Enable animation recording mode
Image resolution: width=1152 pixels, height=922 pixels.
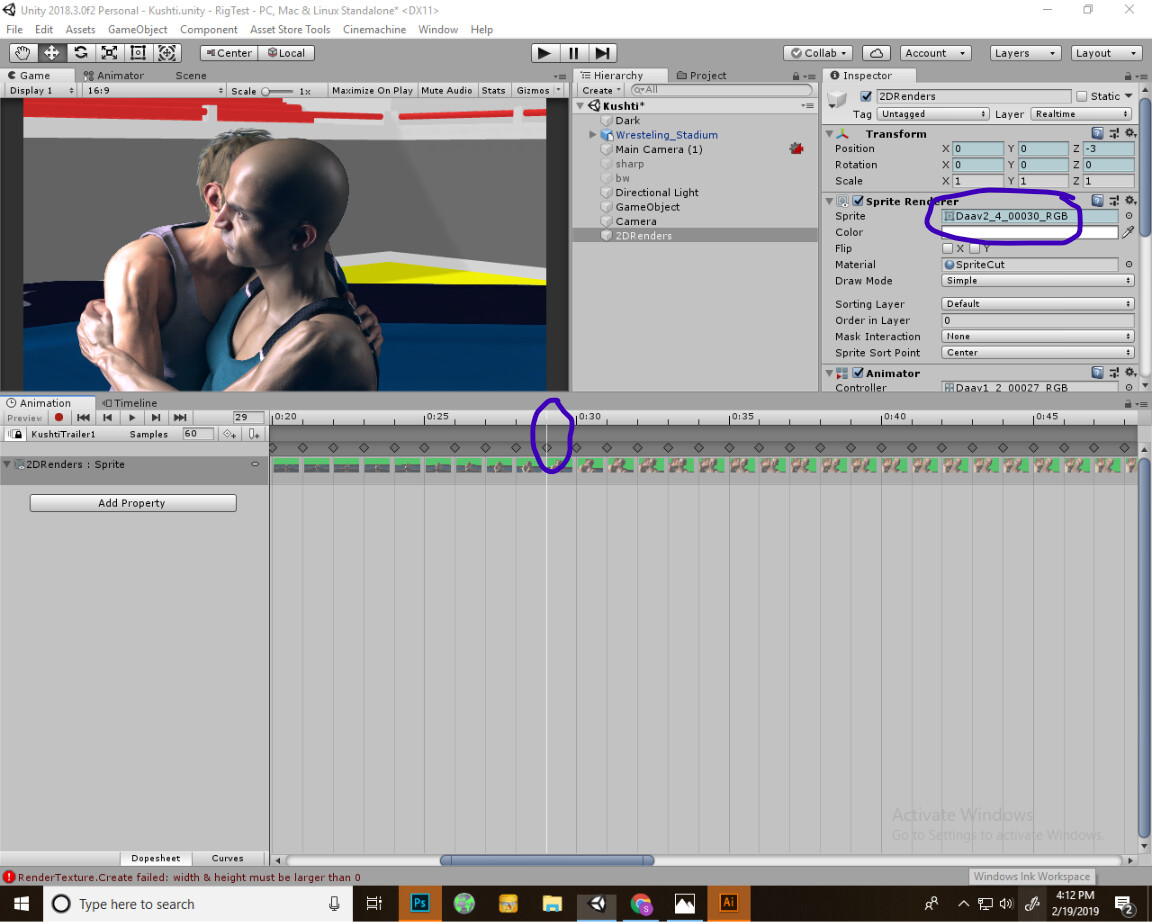pyautogui.click(x=61, y=418)
